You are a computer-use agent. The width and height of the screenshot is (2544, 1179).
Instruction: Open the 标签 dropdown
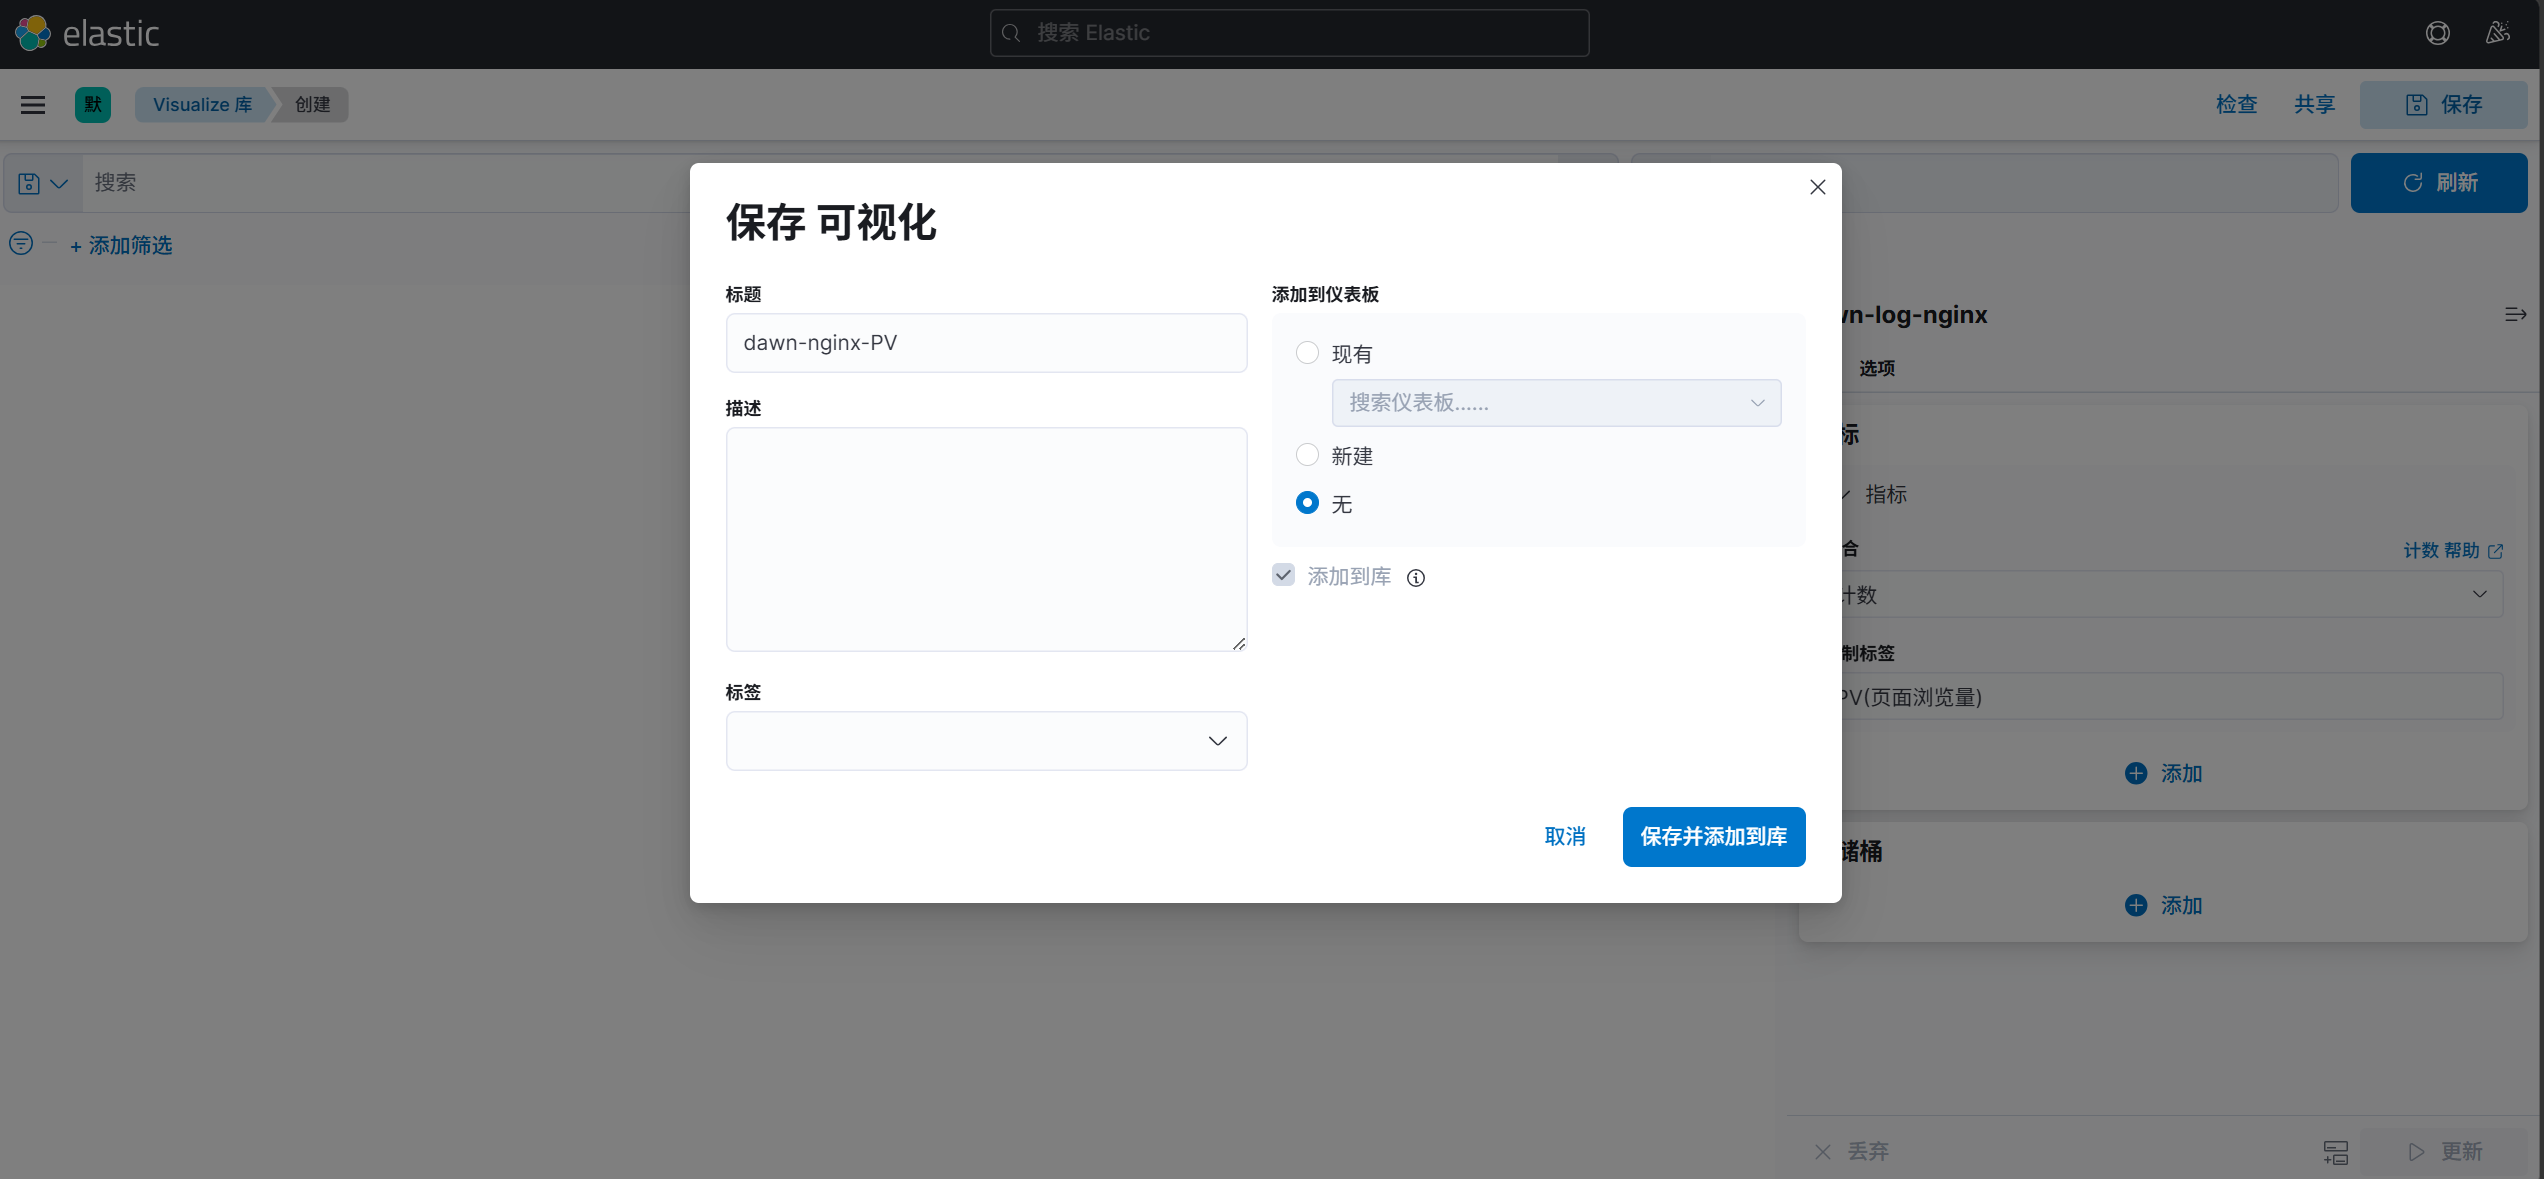pyautogui.click(x=986, y=741)
